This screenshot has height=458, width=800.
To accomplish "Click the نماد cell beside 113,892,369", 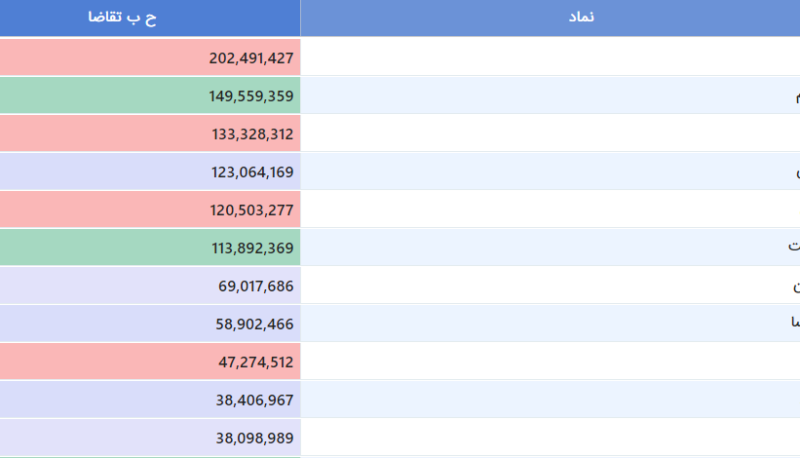I will tap(550, 248).
